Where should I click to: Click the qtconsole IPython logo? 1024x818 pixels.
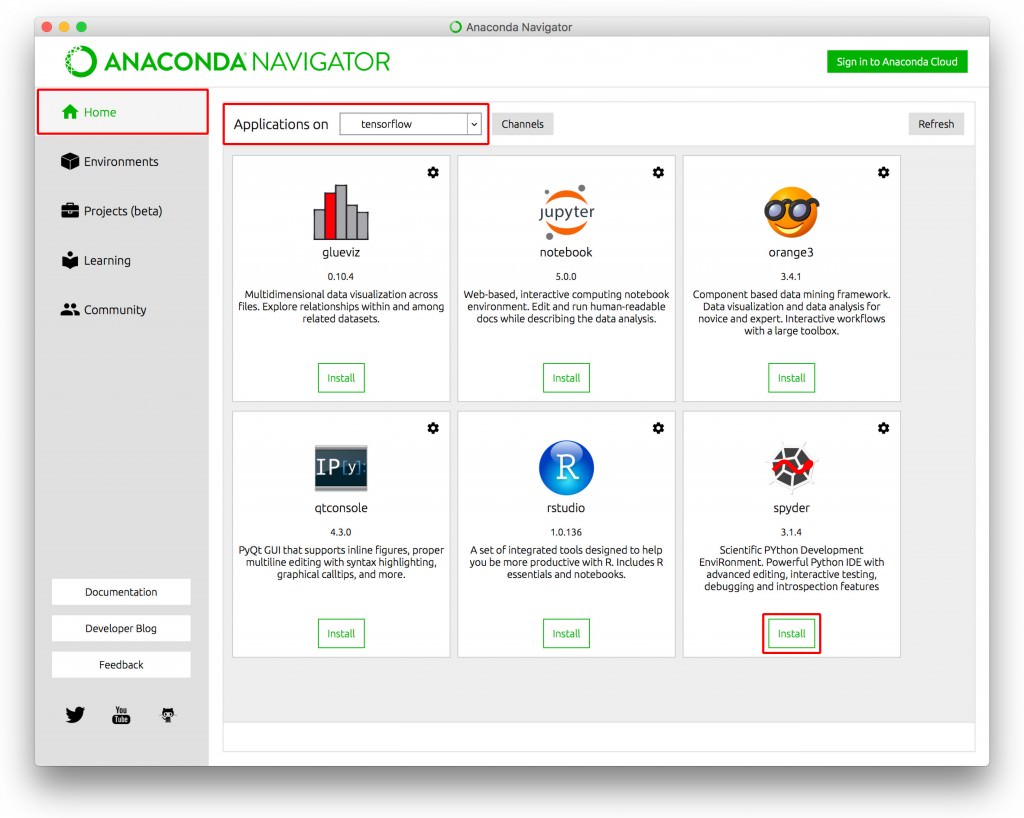click(x=341, y=467)
